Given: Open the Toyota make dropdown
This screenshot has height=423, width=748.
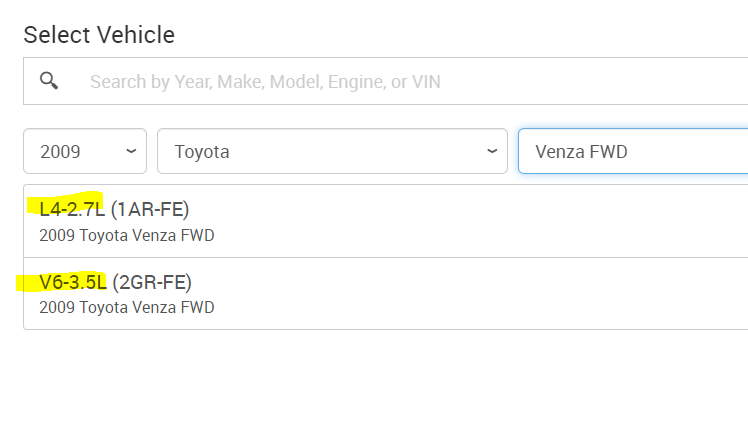Looking at the screenshot, I should pos(332,152).
